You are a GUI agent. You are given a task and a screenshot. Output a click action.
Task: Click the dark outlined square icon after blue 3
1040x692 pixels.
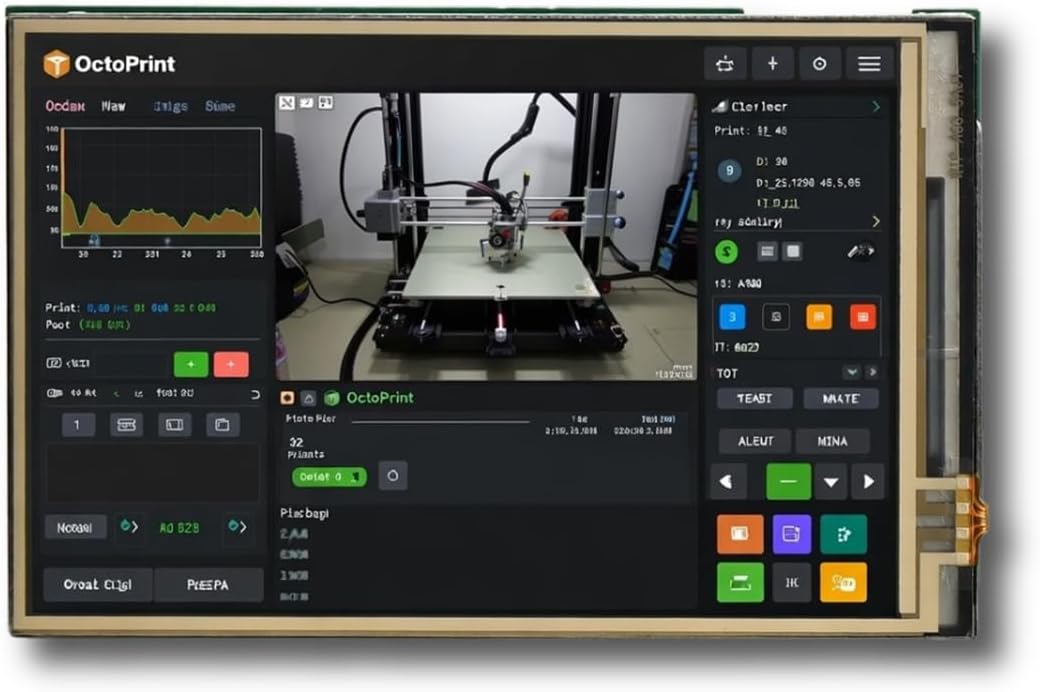776,317
